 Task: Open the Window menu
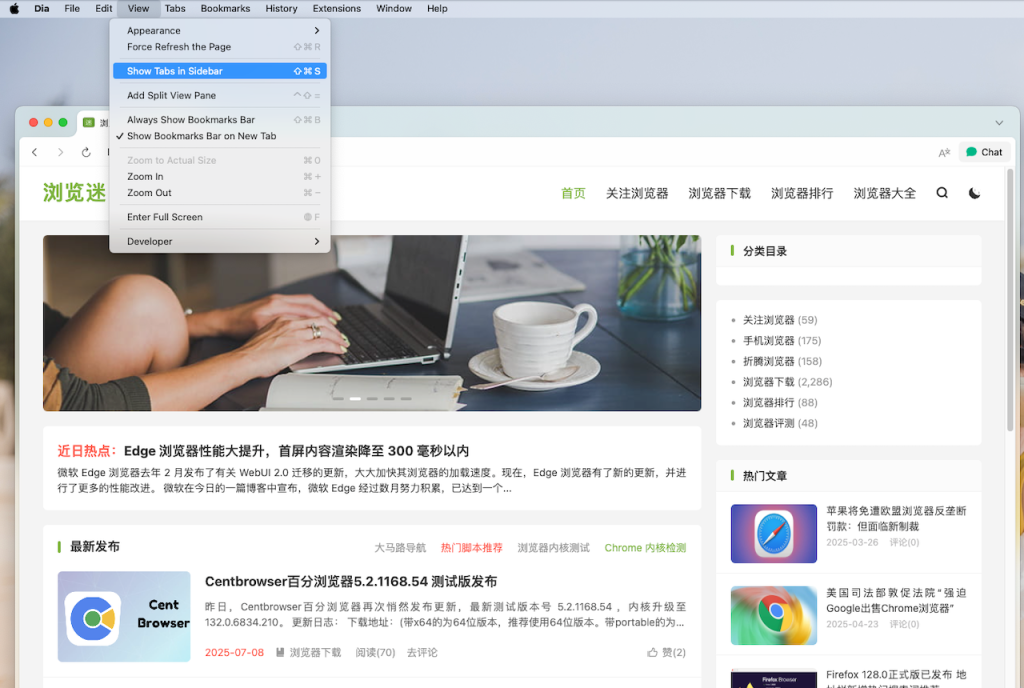(x=394, y=8)
